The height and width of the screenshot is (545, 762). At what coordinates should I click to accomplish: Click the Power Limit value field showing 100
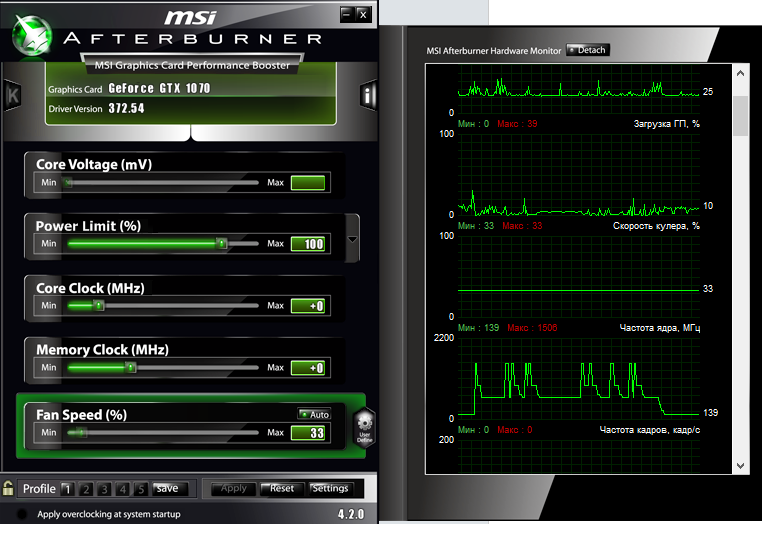pyautogui.click(x=308, y=244)
